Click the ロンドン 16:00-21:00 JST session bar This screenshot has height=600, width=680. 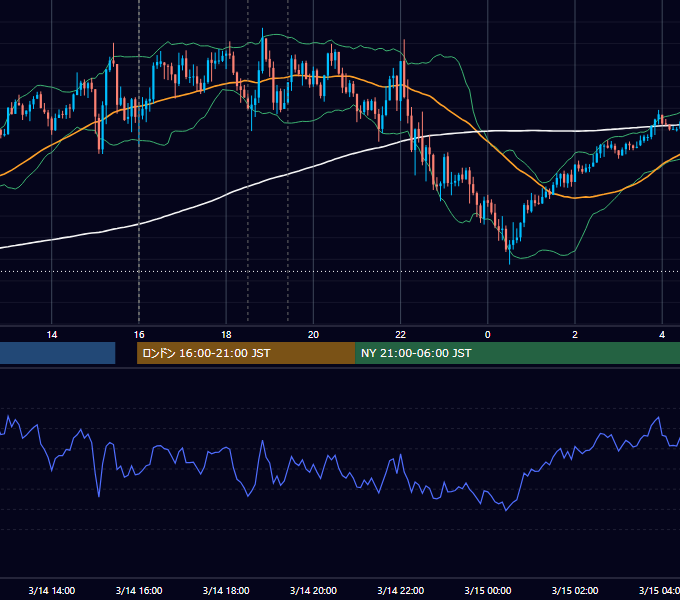tap(246, 353)
